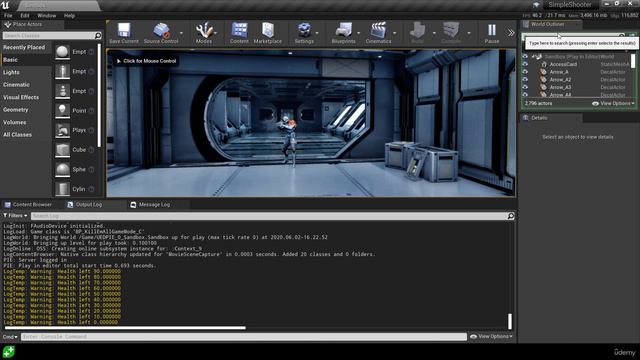This screenshot has height=360, width=640.
Task: Click the Output Log horizontal scrollbar
Action: point(125,327)
